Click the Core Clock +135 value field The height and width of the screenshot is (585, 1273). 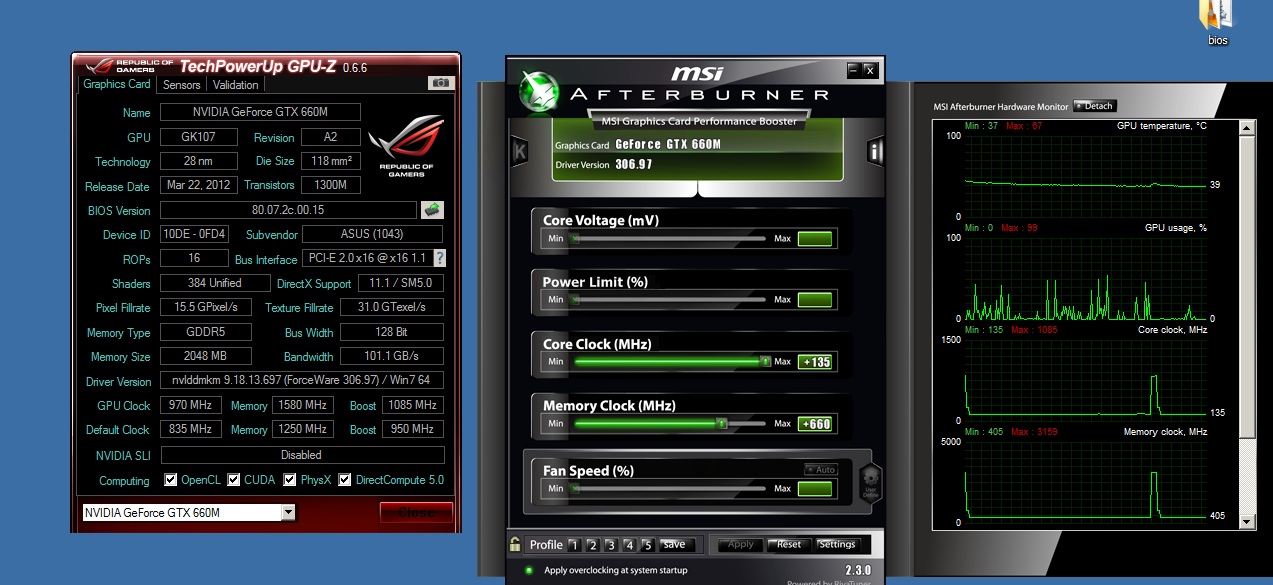(815, 362)
